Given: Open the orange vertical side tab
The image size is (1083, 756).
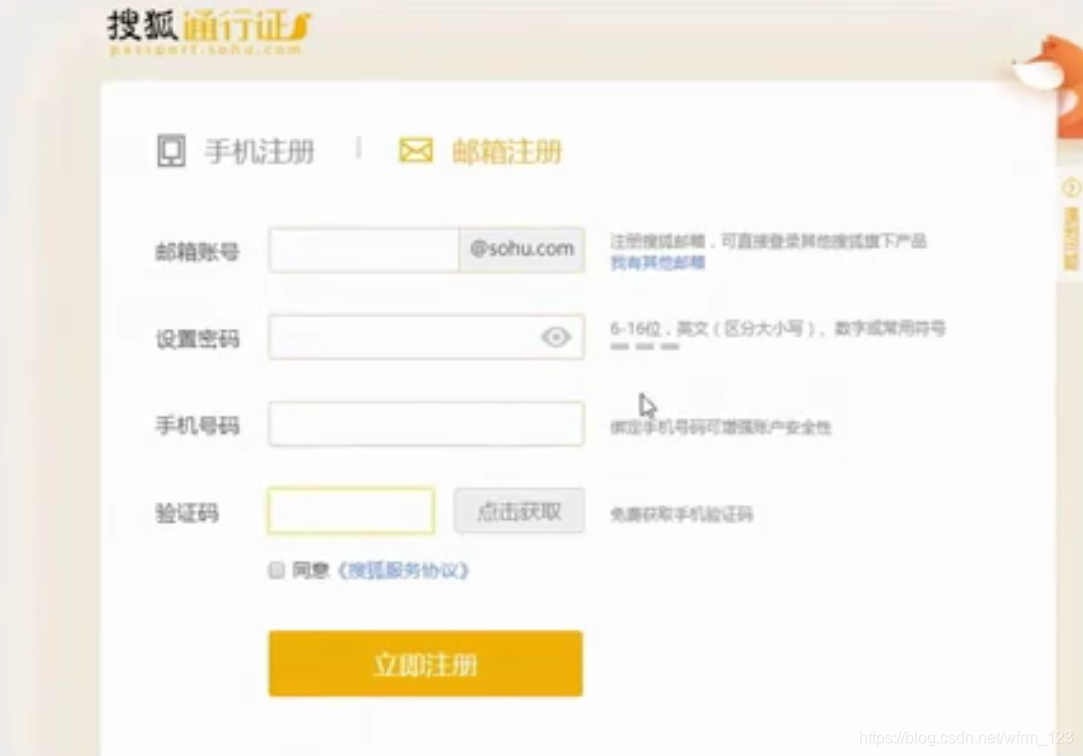Looking at the screenshot, I should coord(1071,238).
